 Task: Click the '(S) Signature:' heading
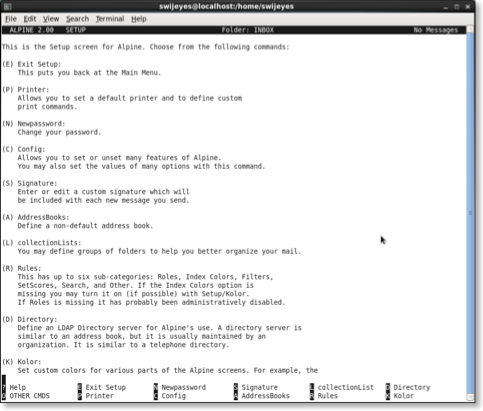tap(30, 183)
